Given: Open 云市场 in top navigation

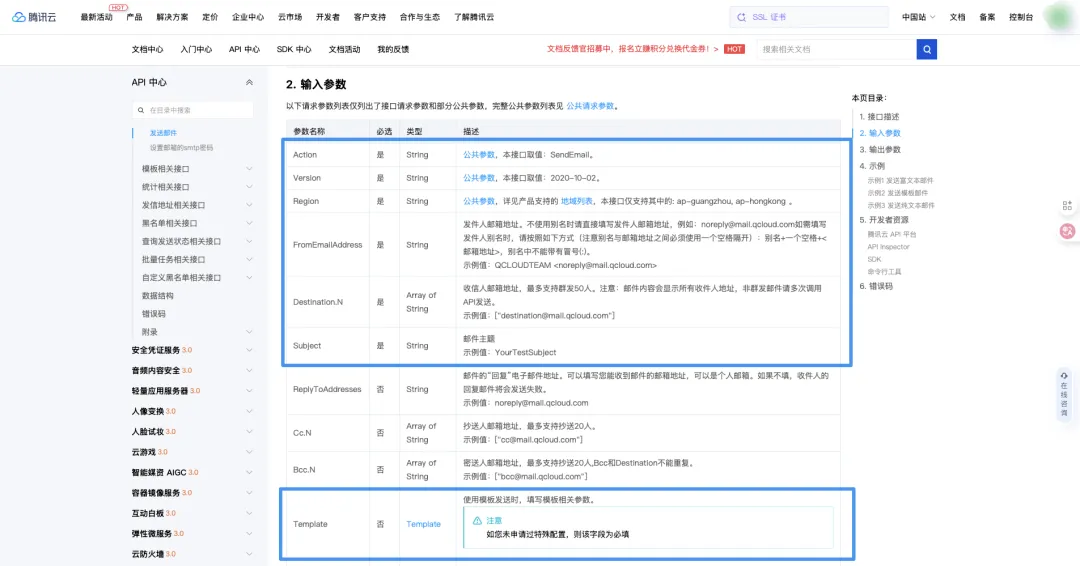Looking at the screenshot, I should coord(290,17).
